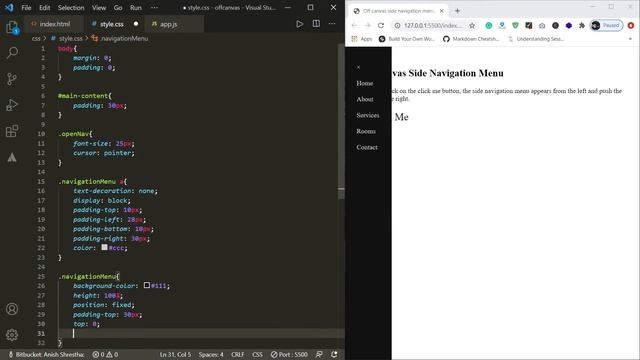Open the Run menu
Viewport: 640px width, 360px height.
click(136, 7)
